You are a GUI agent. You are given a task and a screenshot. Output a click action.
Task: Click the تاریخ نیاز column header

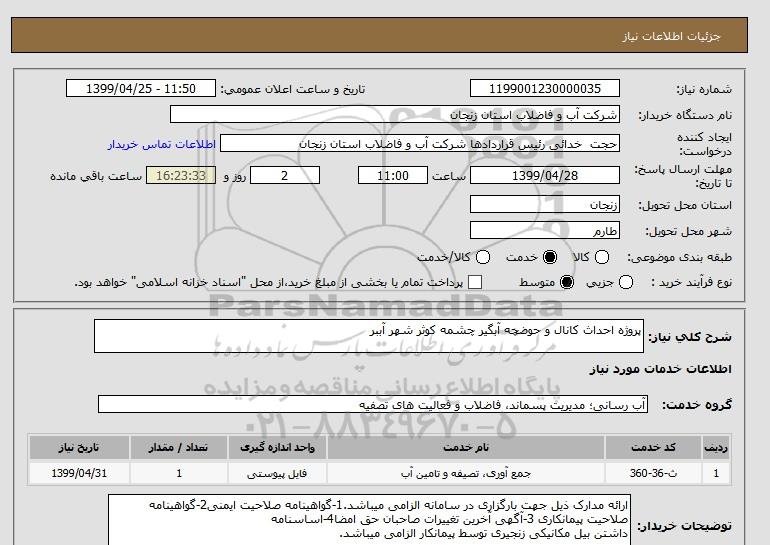79,447
